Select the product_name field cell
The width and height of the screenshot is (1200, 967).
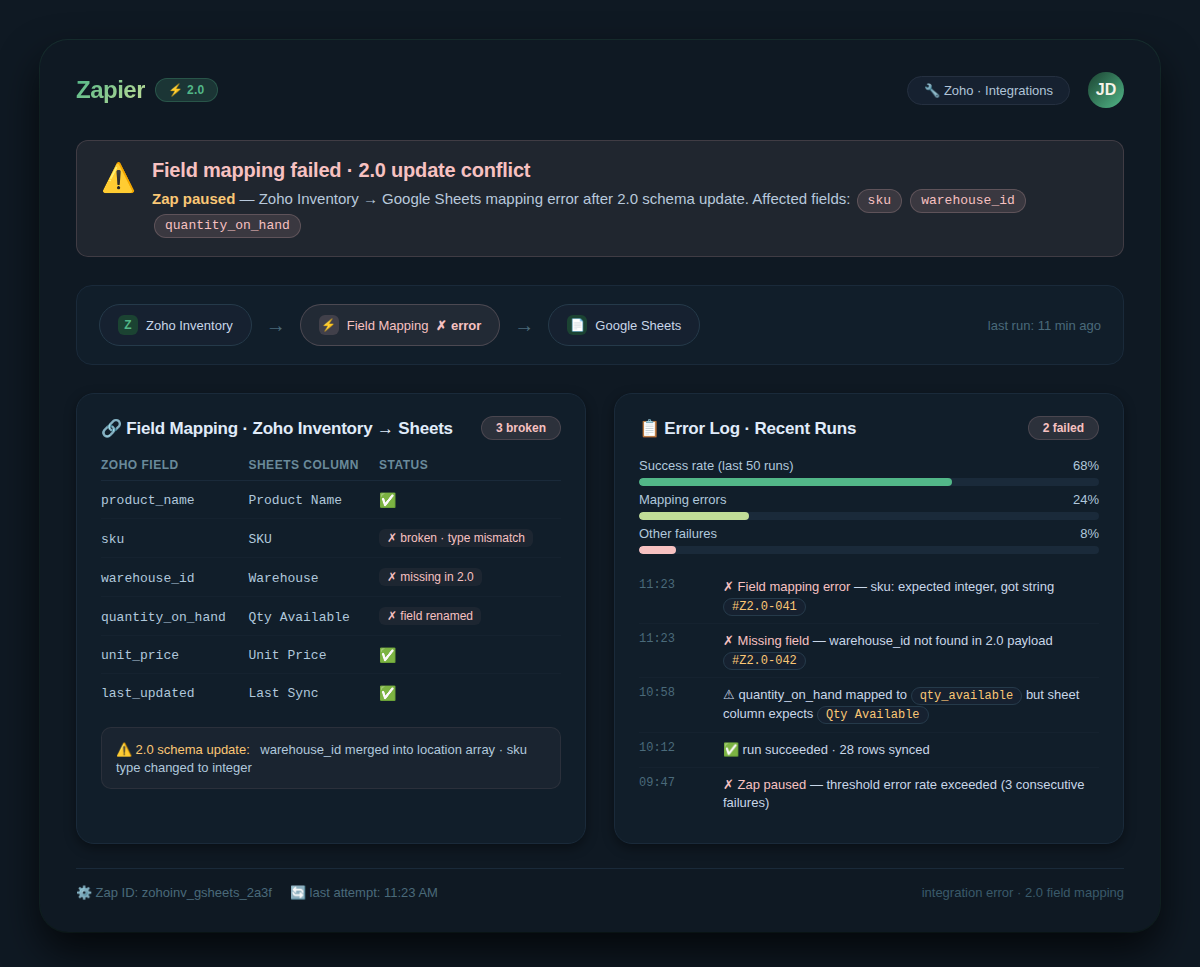(x=148, y=500)
